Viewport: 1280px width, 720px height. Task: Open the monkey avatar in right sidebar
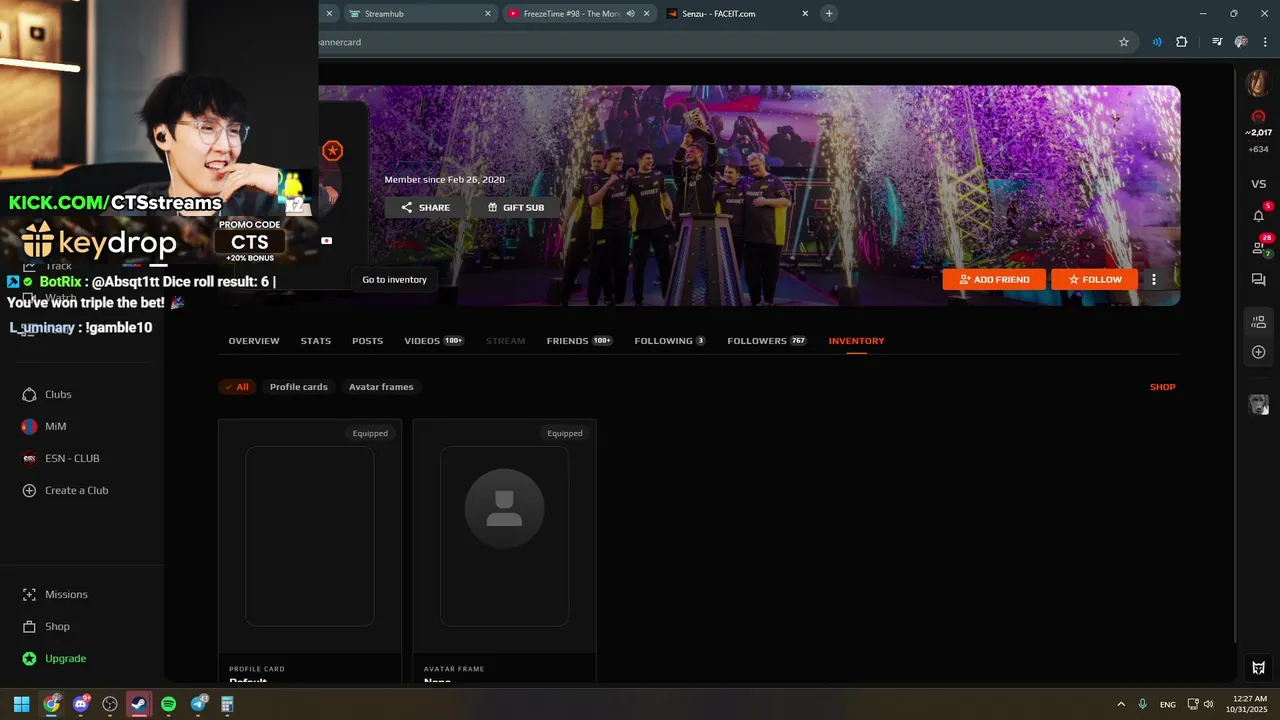pyautogui.click(x=1259, y=404)
